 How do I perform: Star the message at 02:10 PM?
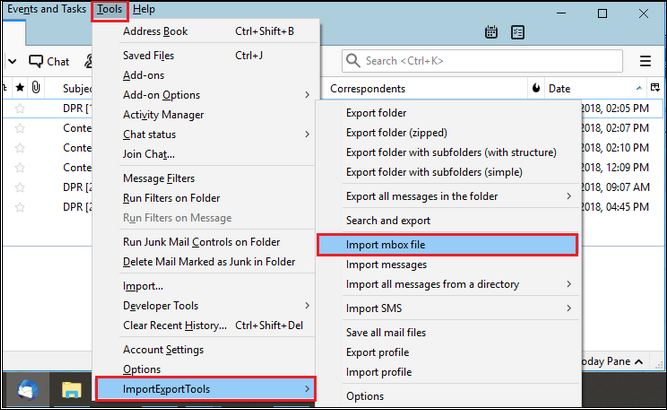[x=20, y=148]
